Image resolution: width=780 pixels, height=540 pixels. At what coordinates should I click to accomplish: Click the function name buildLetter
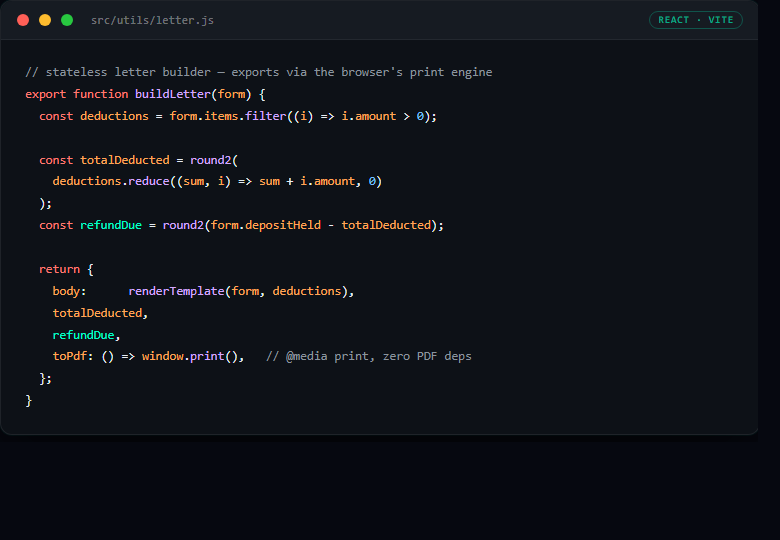173,94
